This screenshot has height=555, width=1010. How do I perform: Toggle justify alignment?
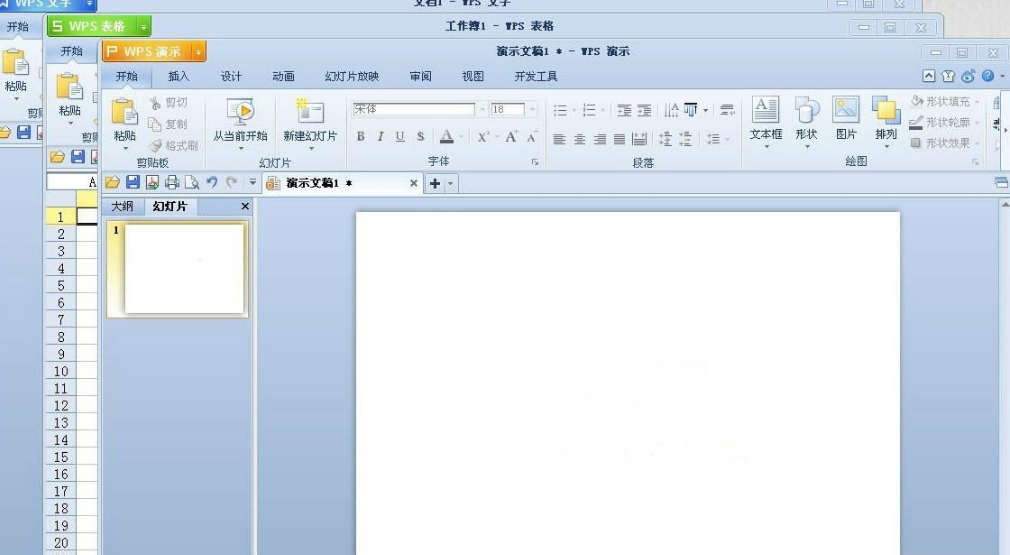[619, 138]
